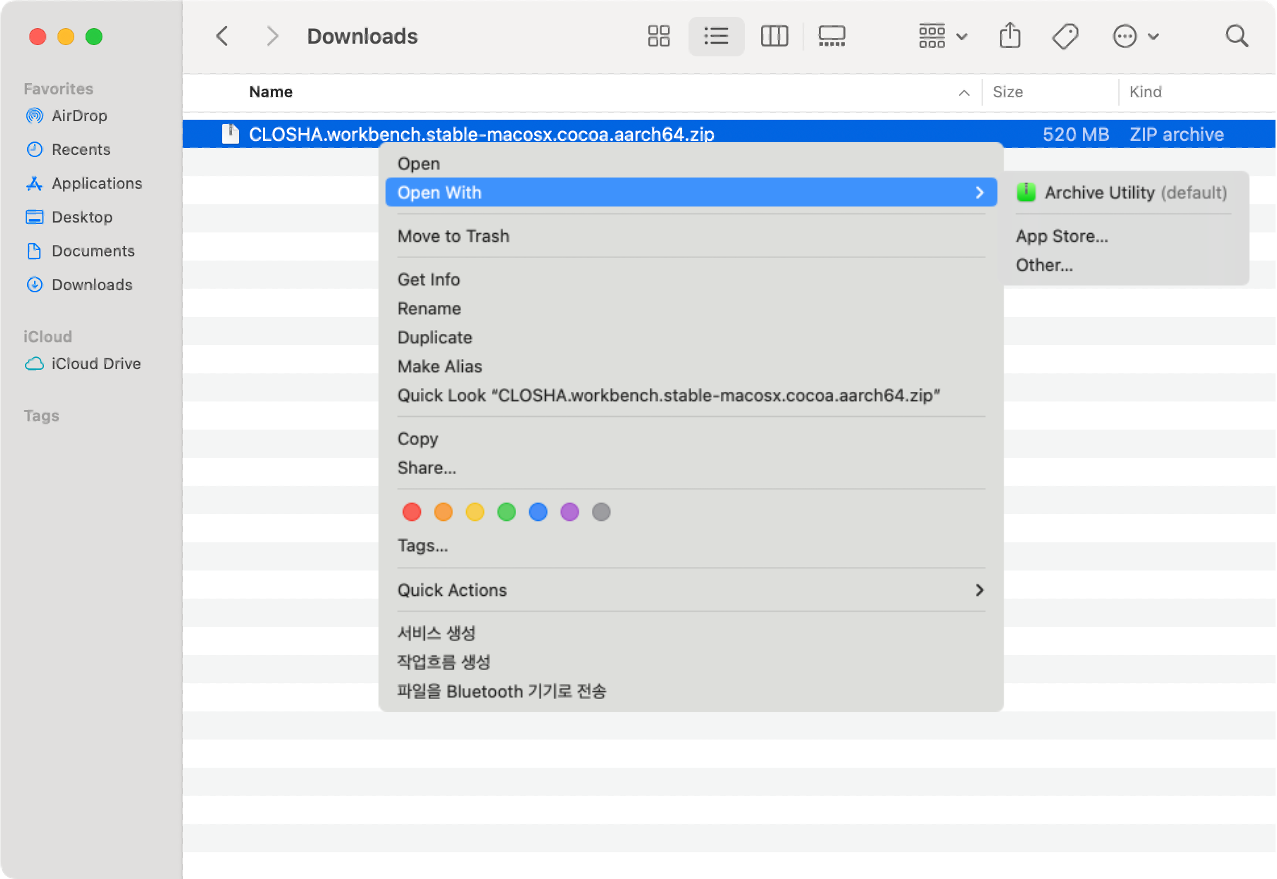1277x879 pixels.
Task: Apply the yellow tag color
Action: [x=475, y=512]
